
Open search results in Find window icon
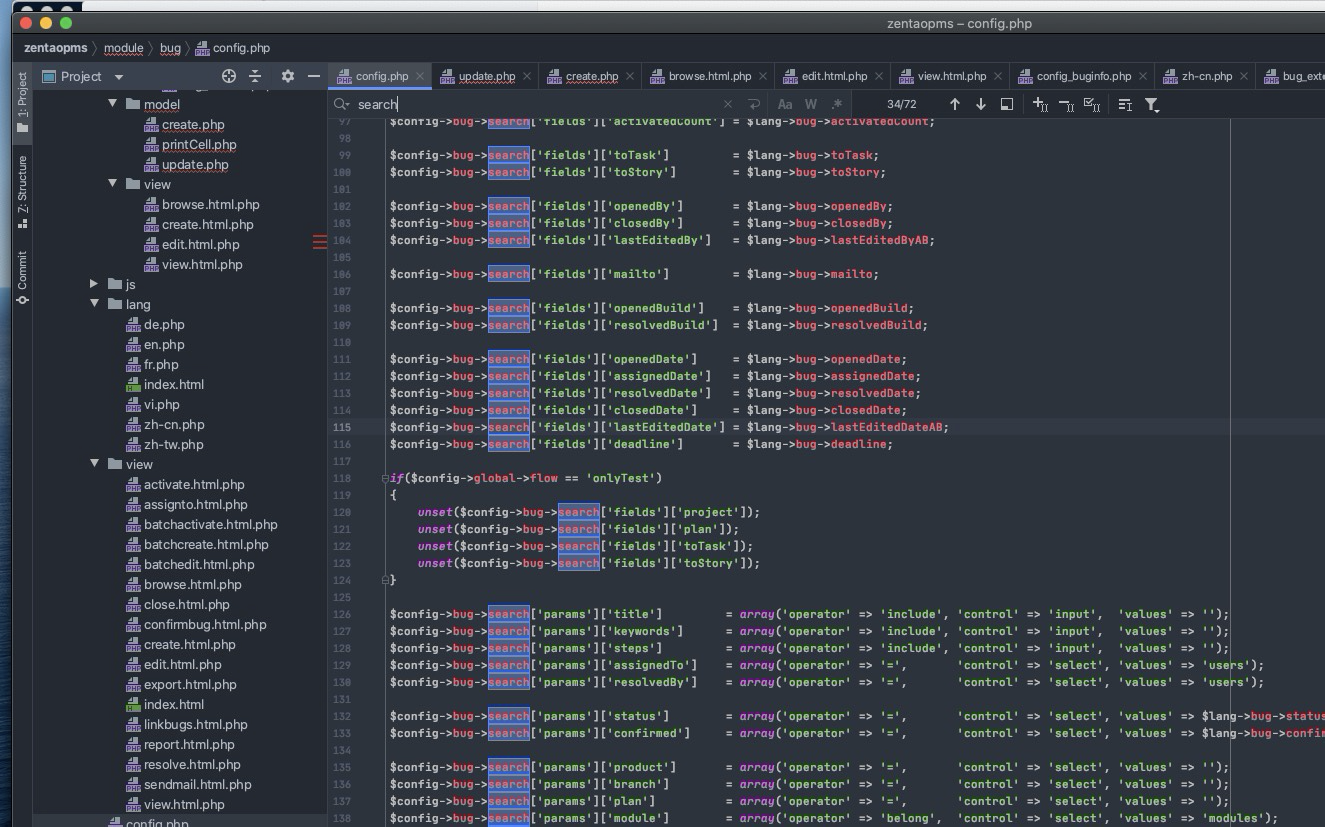pyautogui.click(x=1007, y=104)
